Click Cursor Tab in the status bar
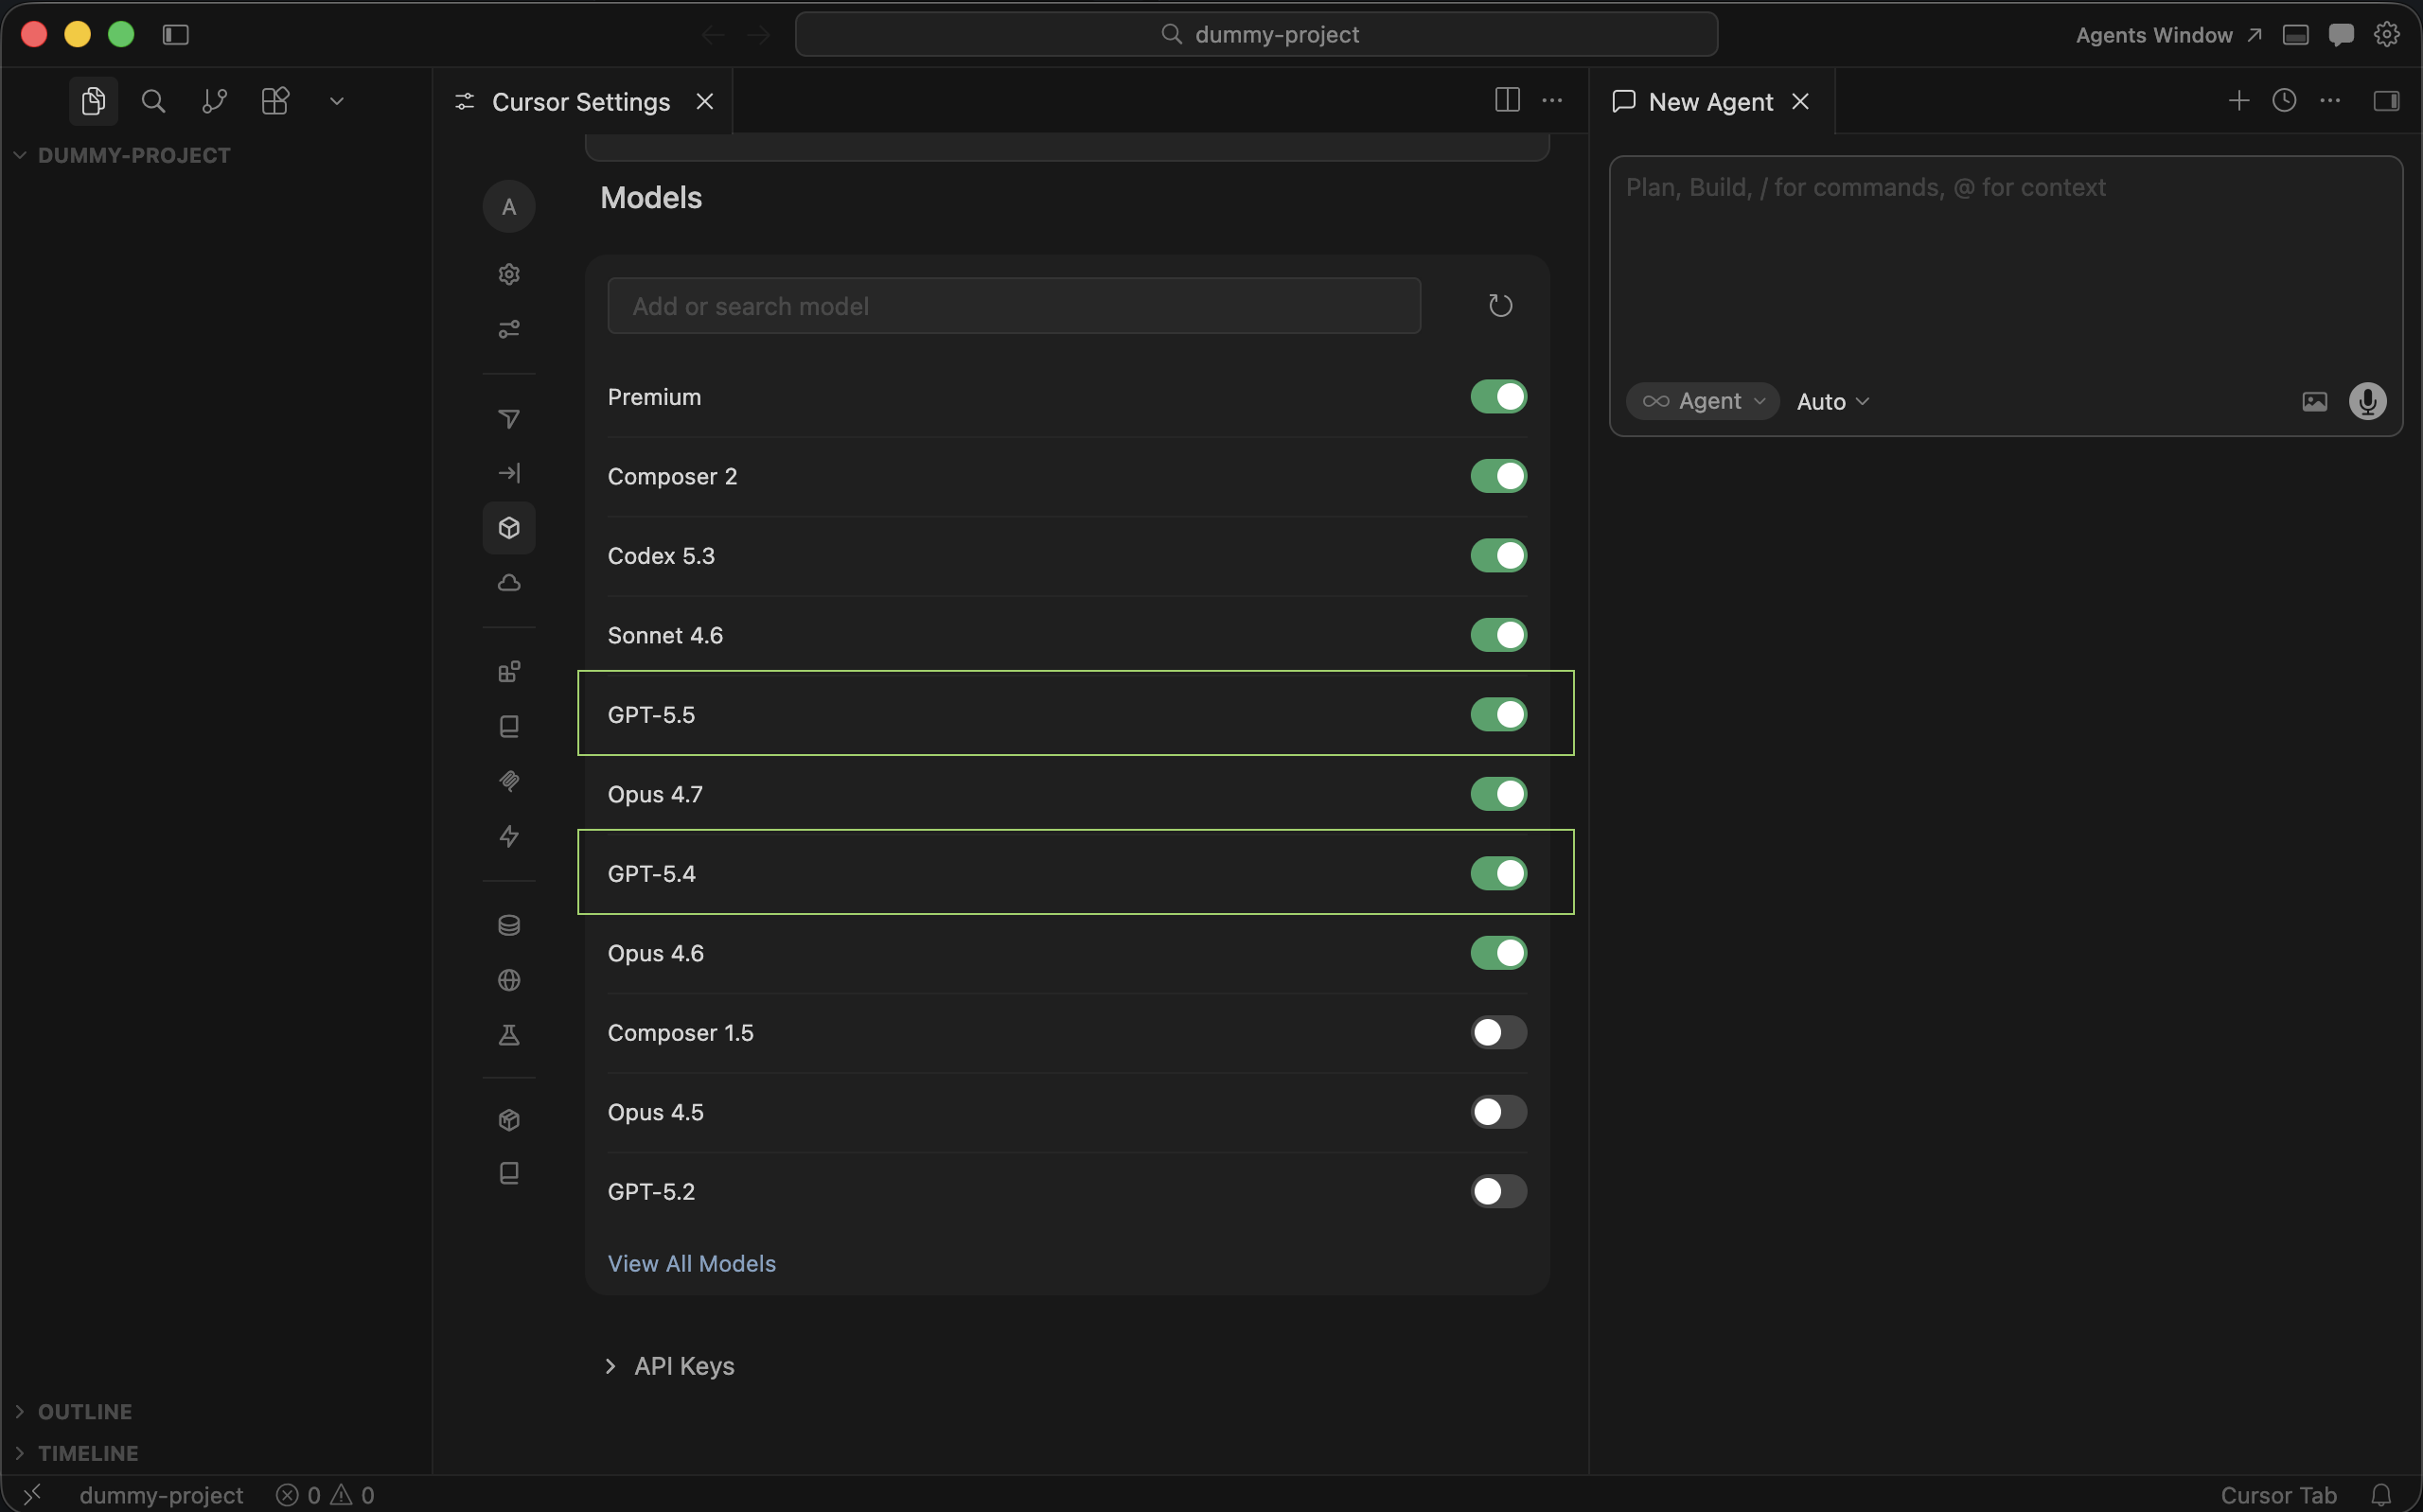 (x=2278, y=1496)
